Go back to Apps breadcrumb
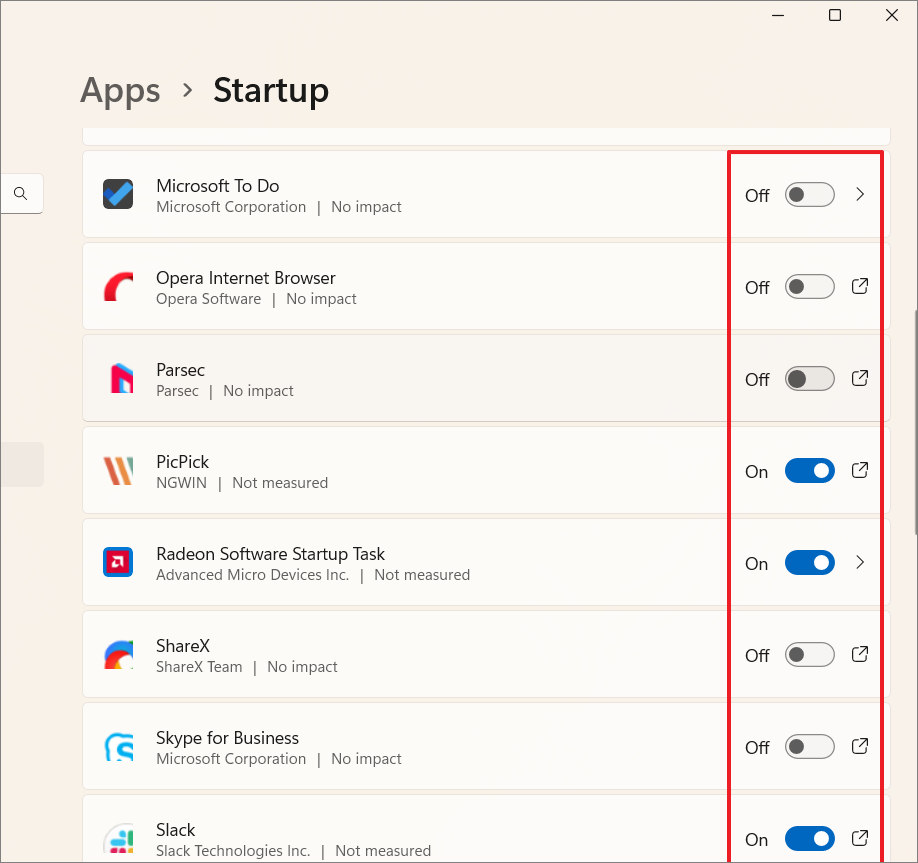The width and height of the screenshot is (918, 863). point(120,90)
